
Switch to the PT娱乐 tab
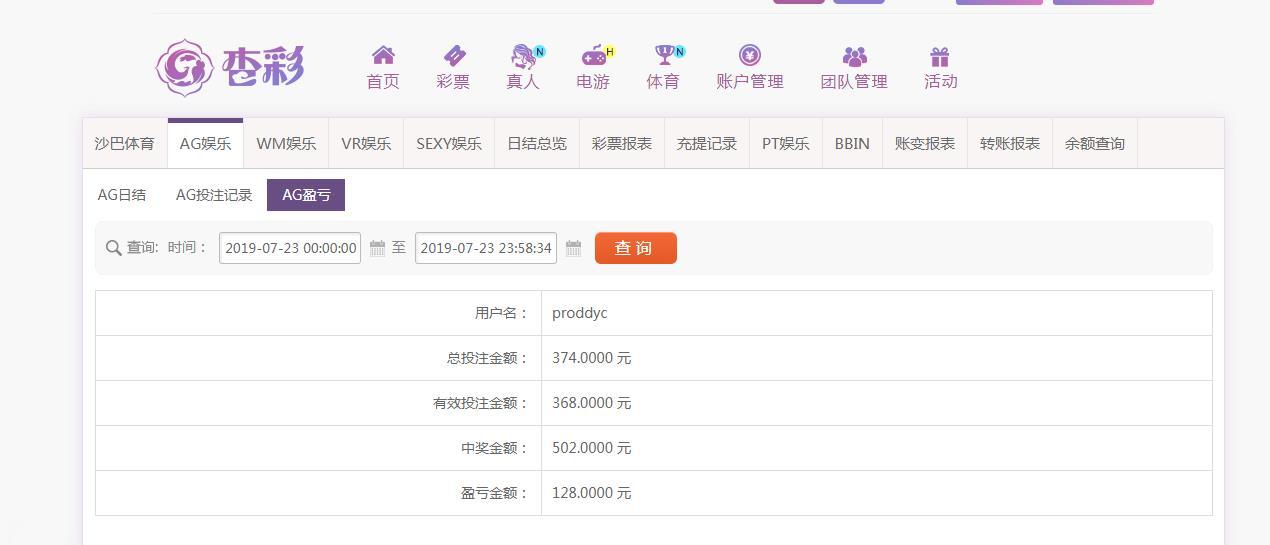click(786, 143)
